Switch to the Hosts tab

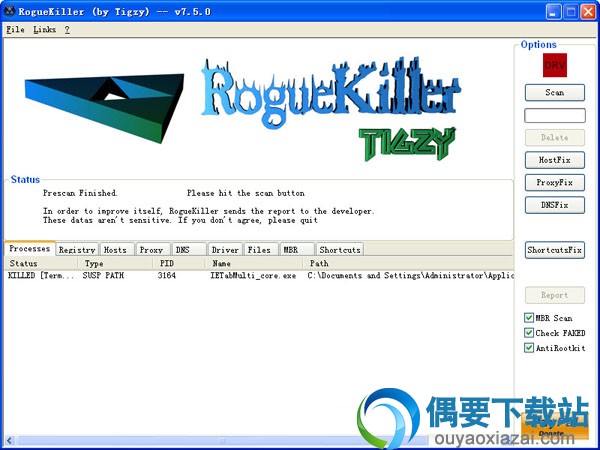pyautogui.click(x=117, y=249)
